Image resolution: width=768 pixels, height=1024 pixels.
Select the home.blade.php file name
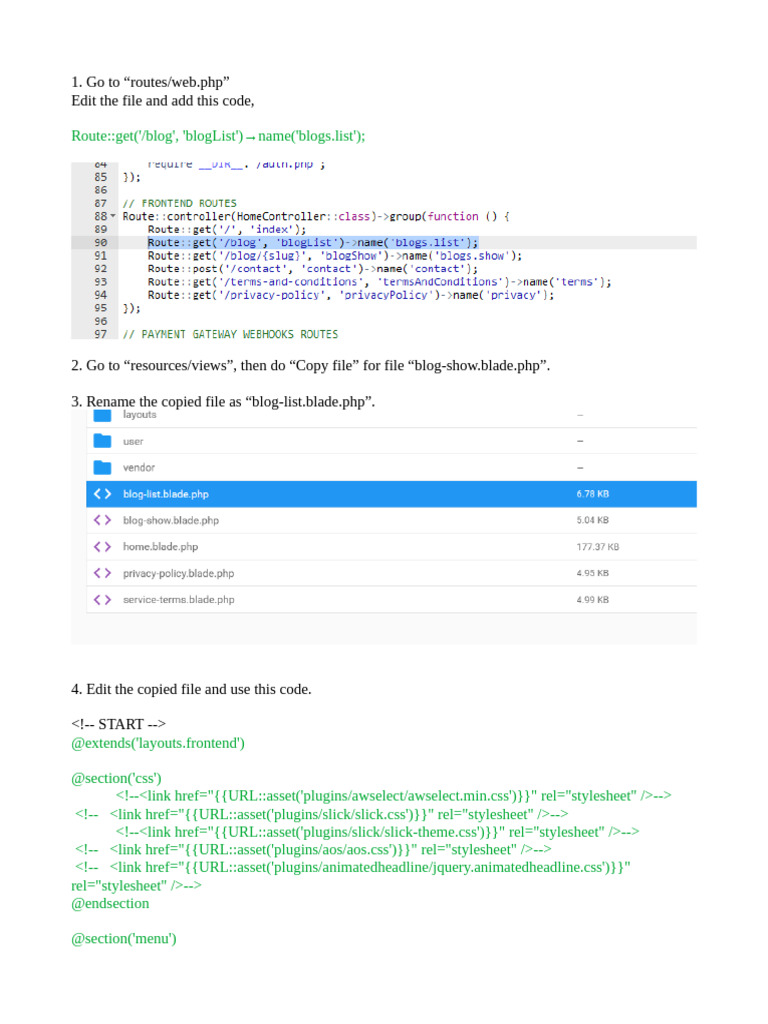pos(161,547)
